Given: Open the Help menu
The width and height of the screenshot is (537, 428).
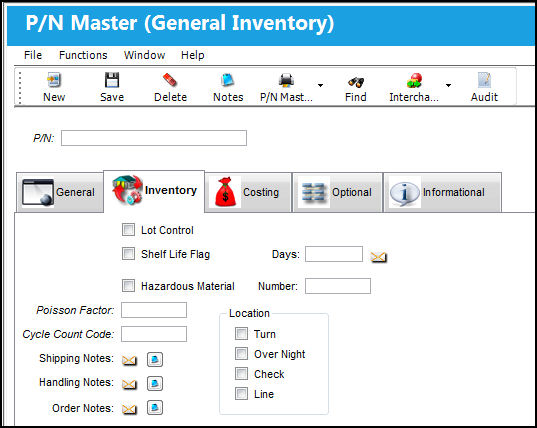Looking at the screenshot, I should pyautogui.click(x=192, y=55).
